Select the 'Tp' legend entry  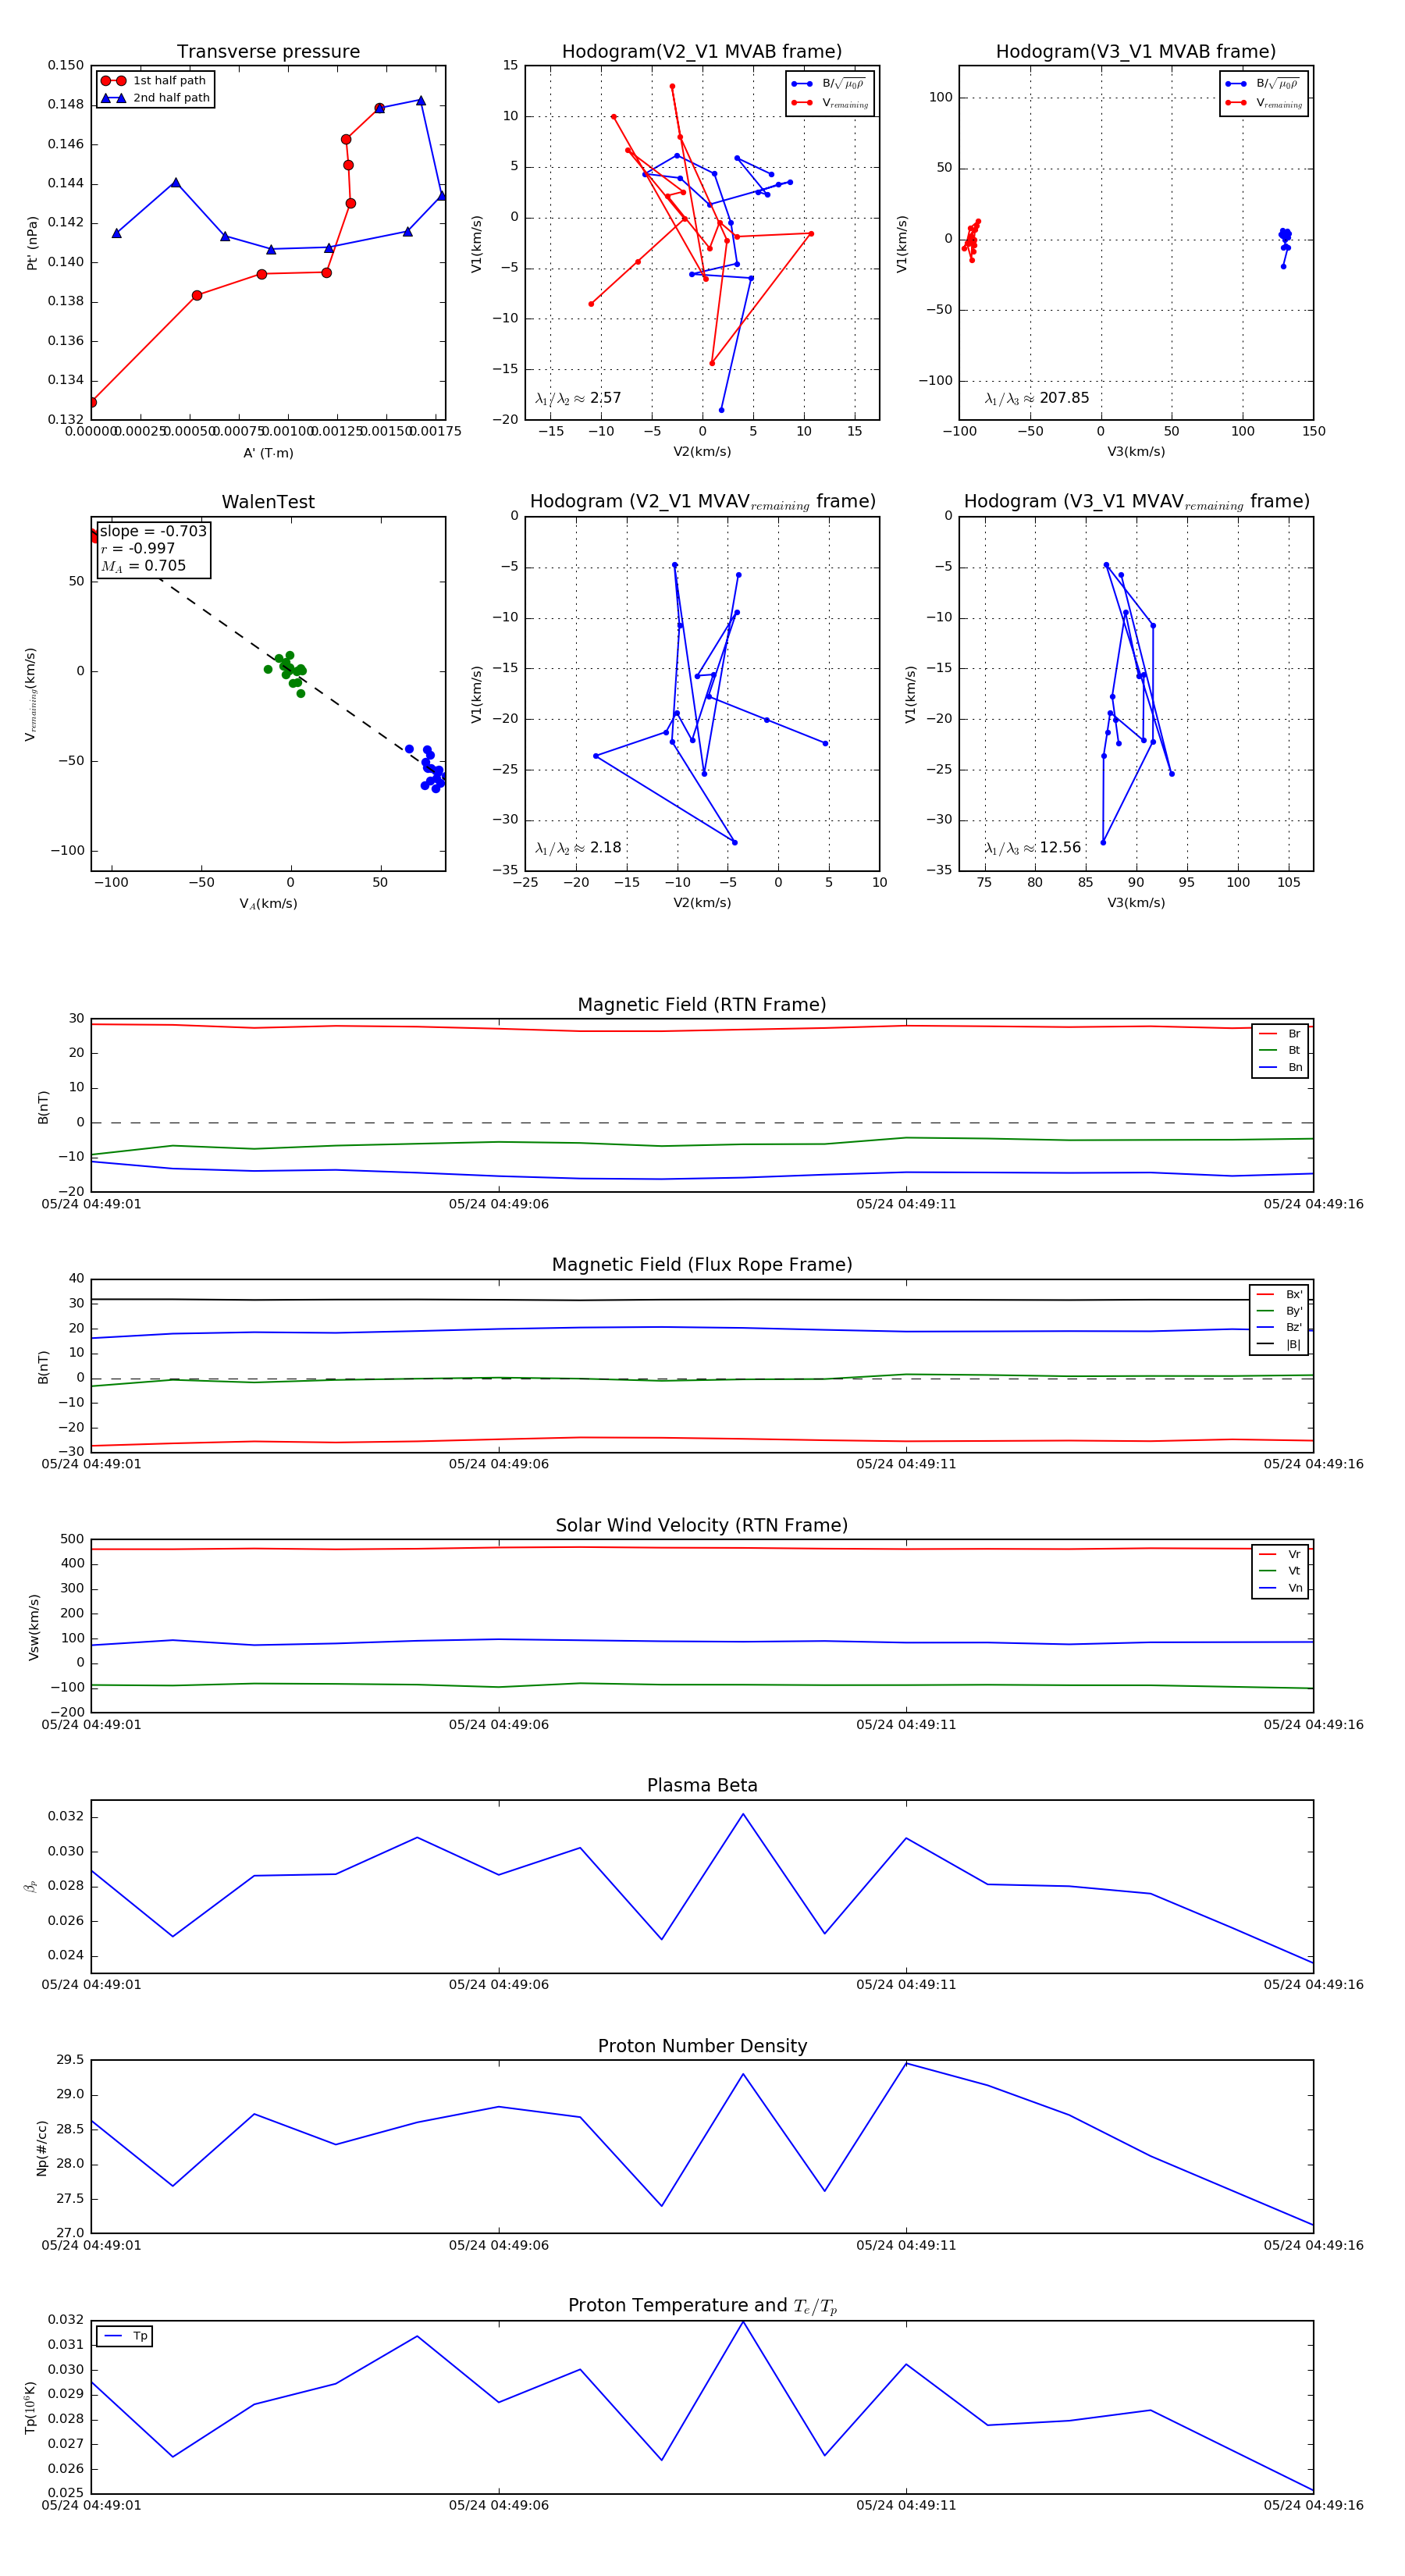pos(126,2336)
